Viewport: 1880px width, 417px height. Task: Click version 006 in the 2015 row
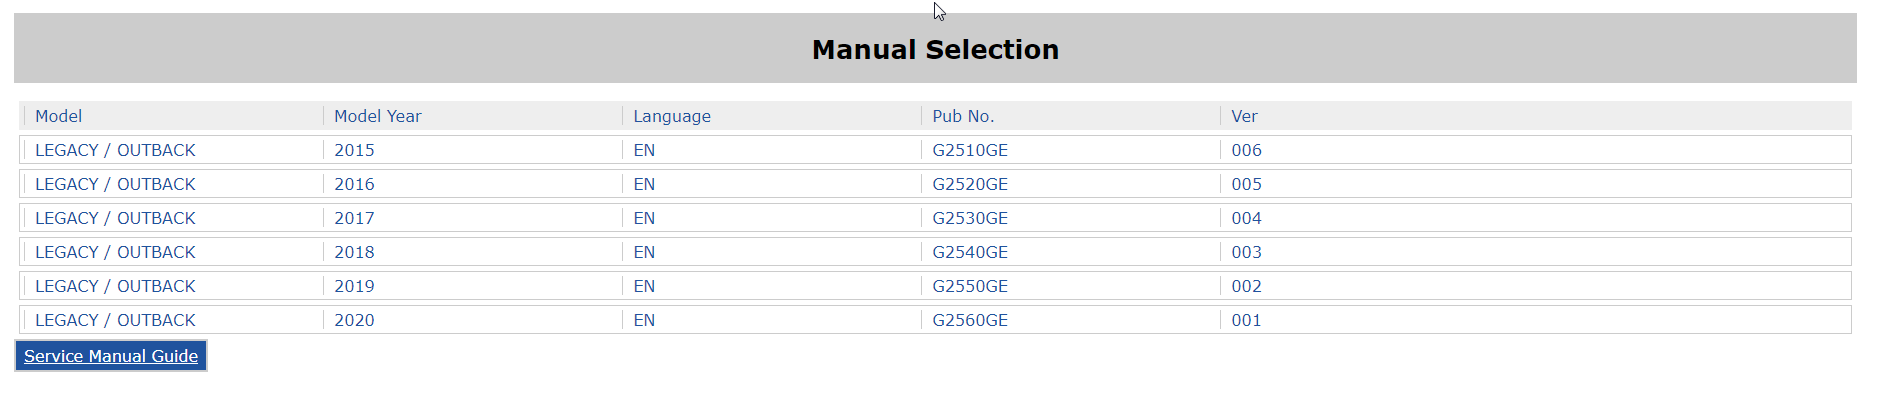1246,150
